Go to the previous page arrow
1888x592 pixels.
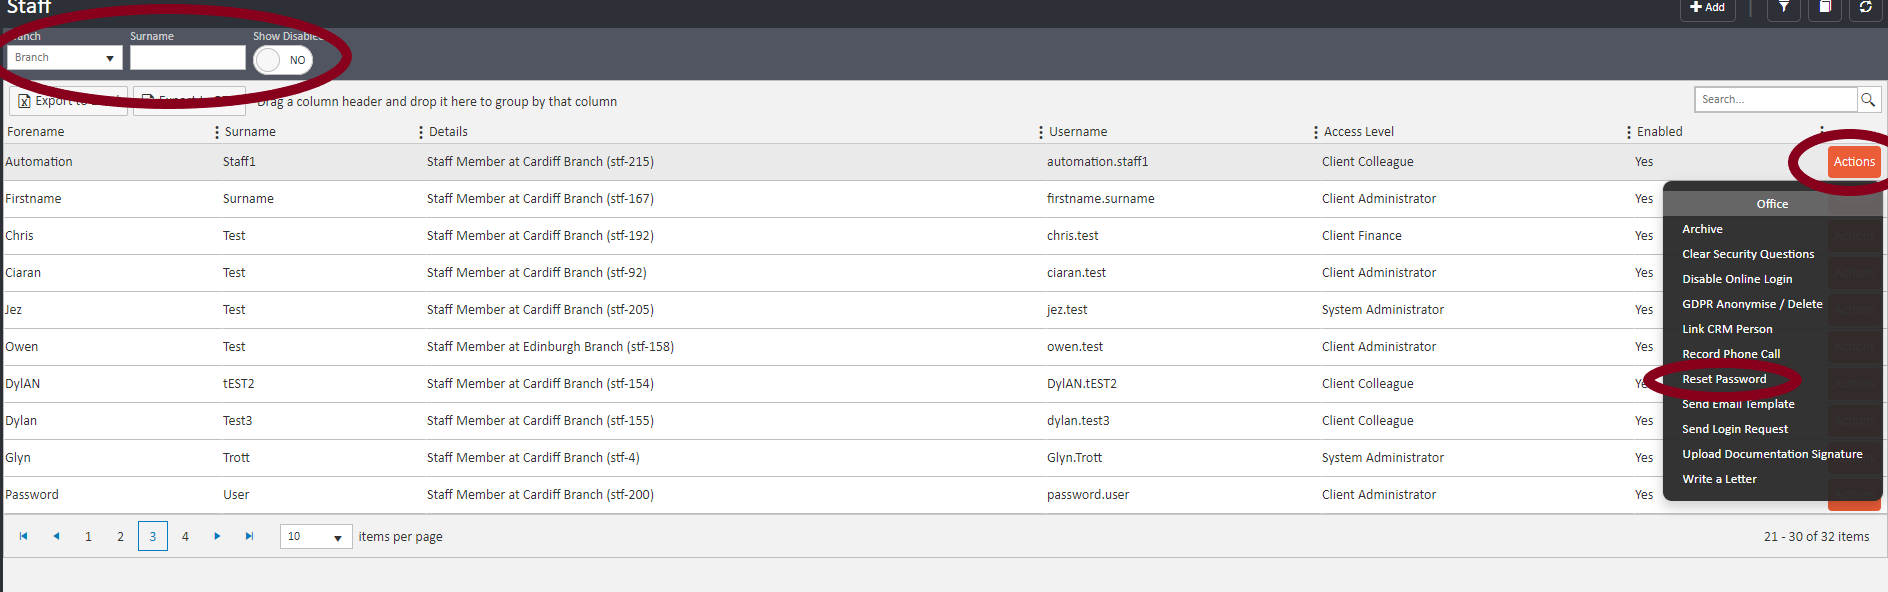point(56,537)
